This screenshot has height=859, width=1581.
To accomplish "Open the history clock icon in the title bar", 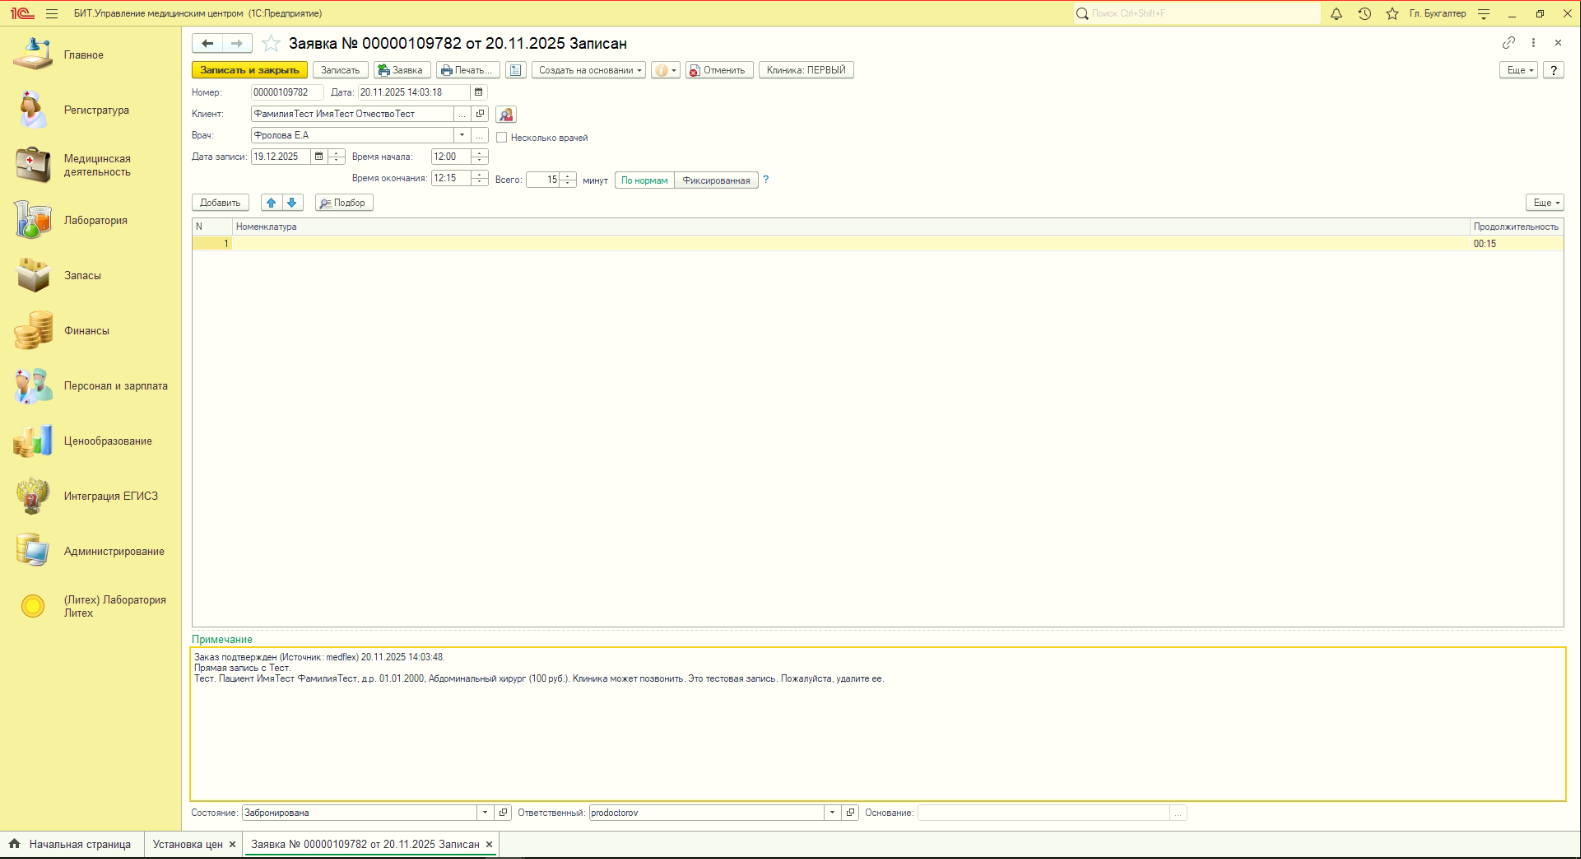I will (1364, 14).
